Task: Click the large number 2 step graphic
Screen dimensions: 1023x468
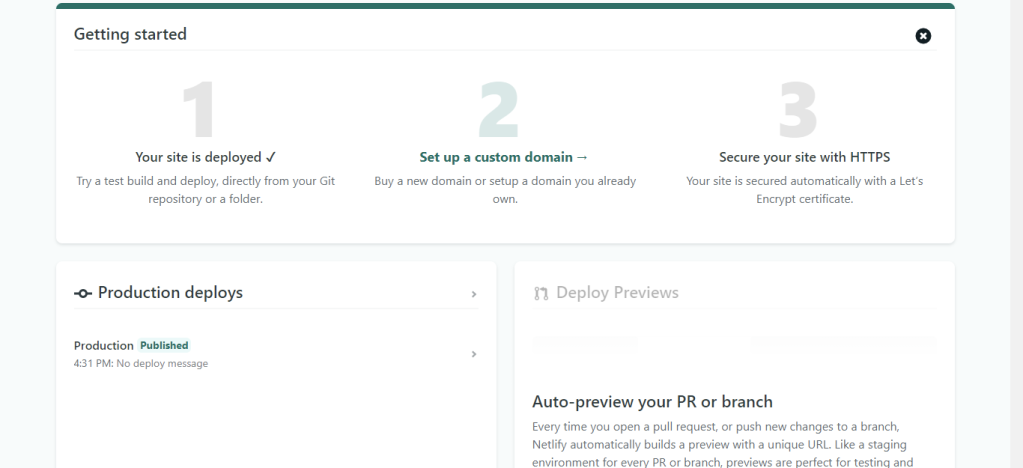Action: [498, 110]
